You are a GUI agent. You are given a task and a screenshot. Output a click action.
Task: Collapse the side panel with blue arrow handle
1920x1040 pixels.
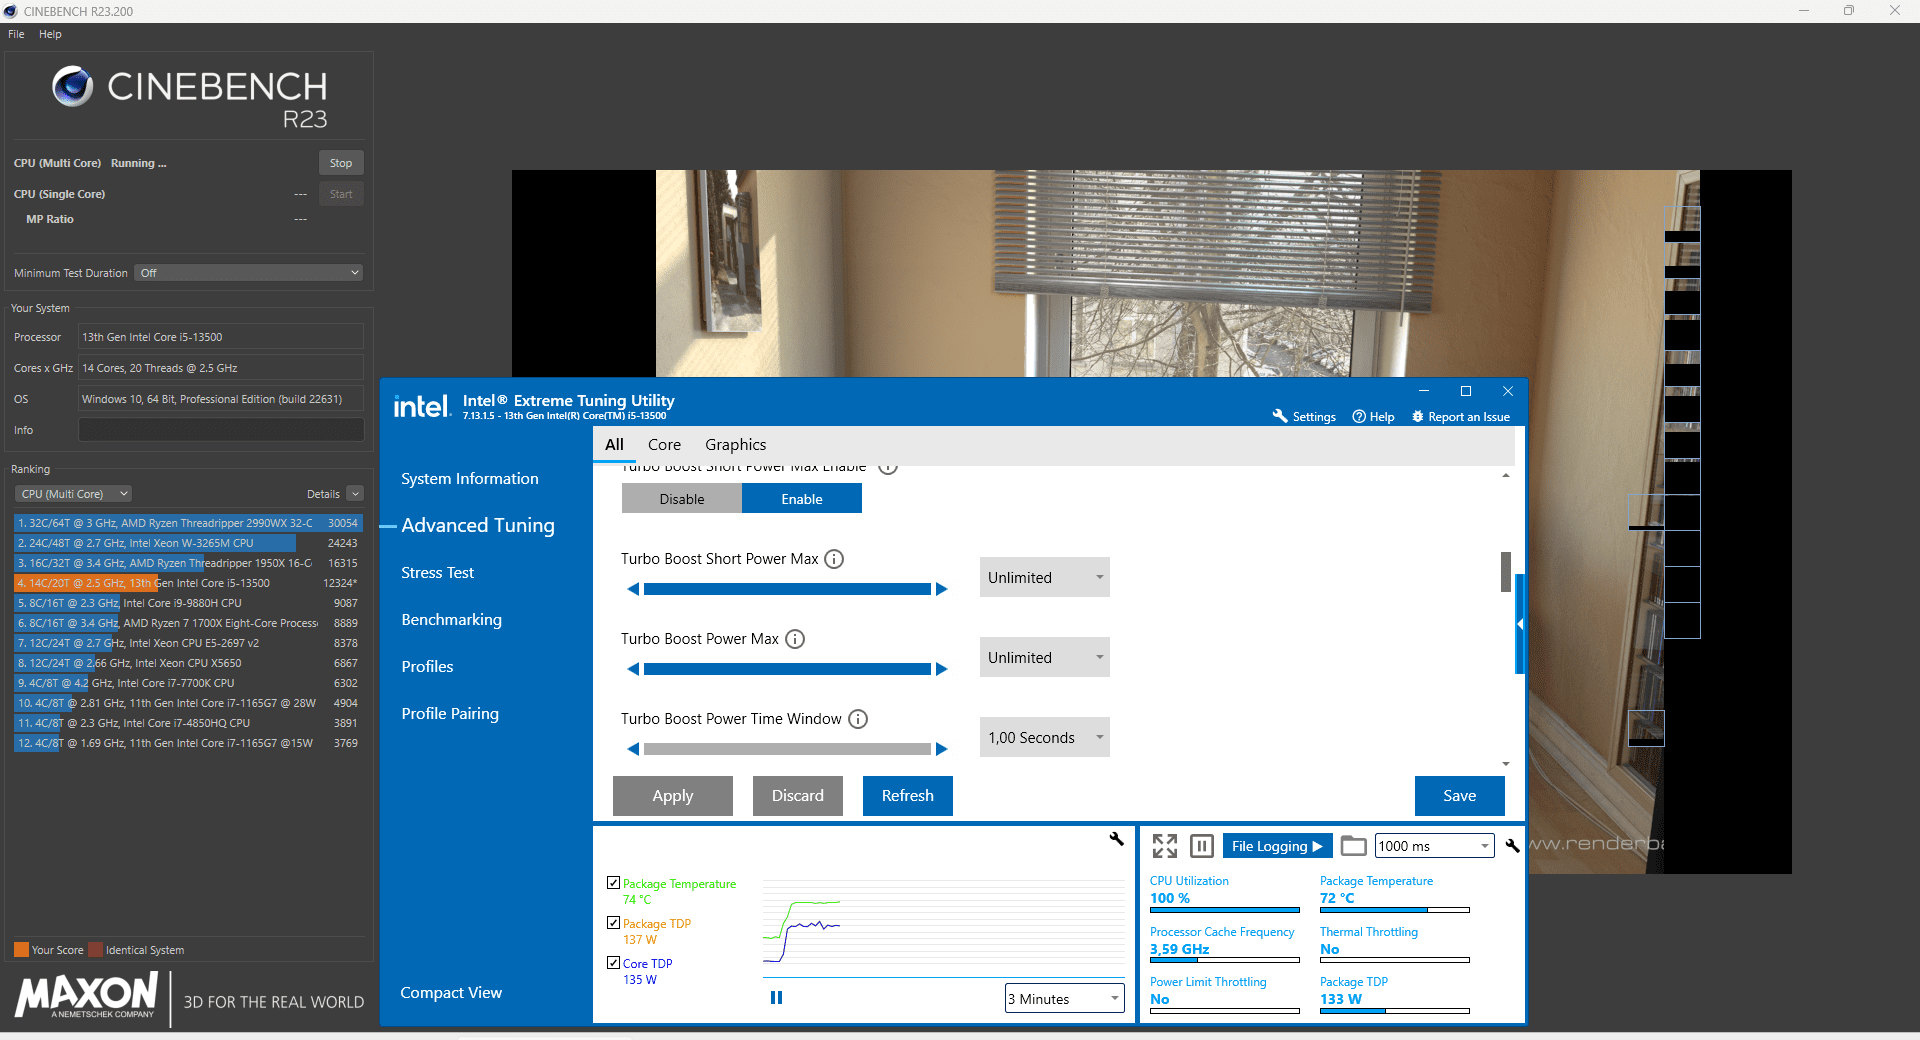click(1520, 624)
